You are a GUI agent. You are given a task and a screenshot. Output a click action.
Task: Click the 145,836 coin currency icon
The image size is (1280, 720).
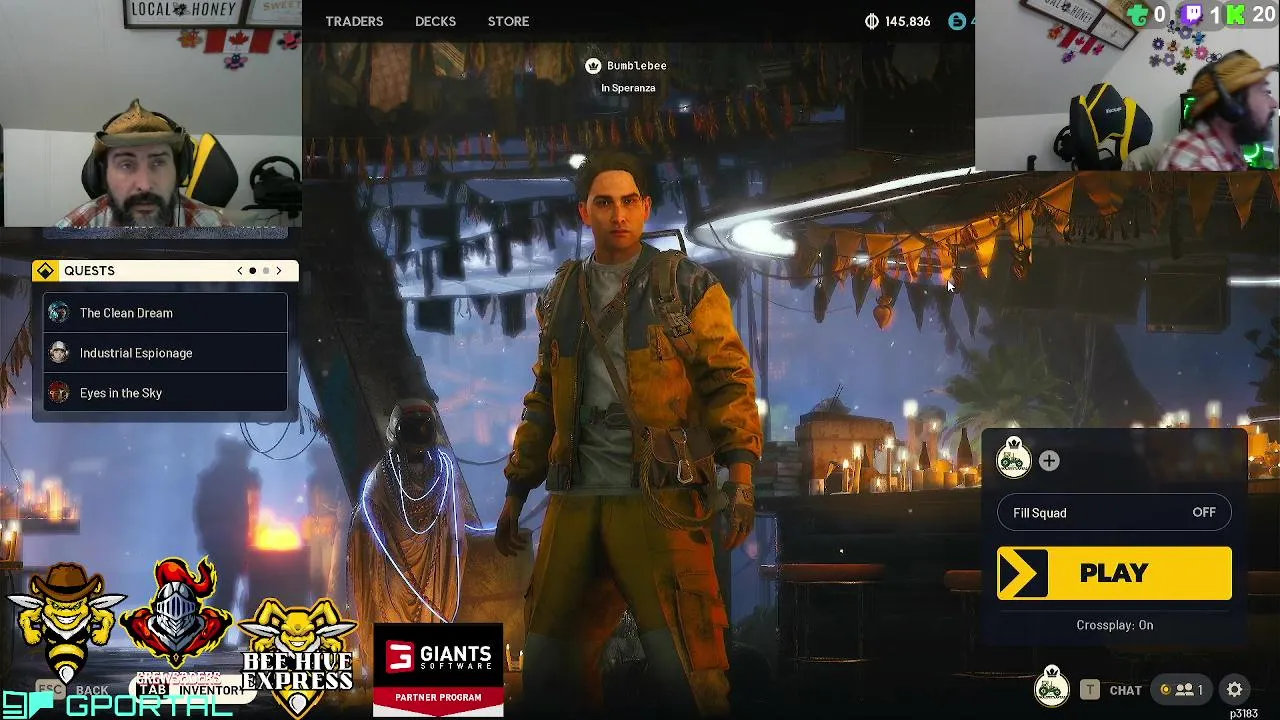(x=871, y=21)
